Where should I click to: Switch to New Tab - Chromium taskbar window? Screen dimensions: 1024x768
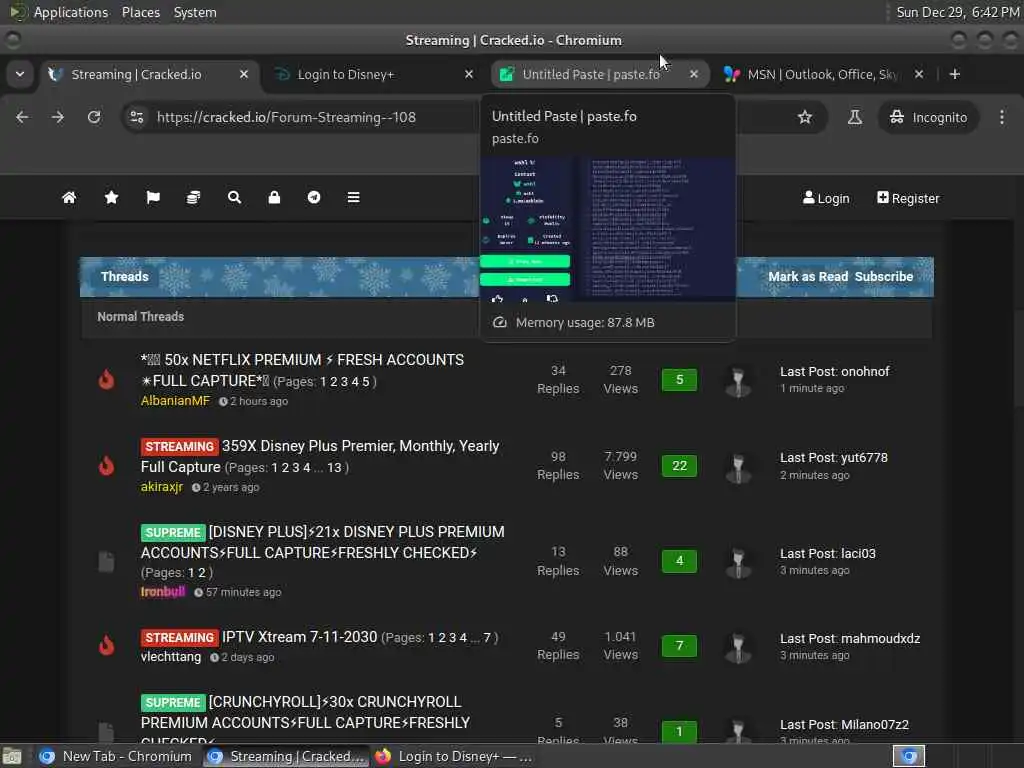tap(115, 756)
